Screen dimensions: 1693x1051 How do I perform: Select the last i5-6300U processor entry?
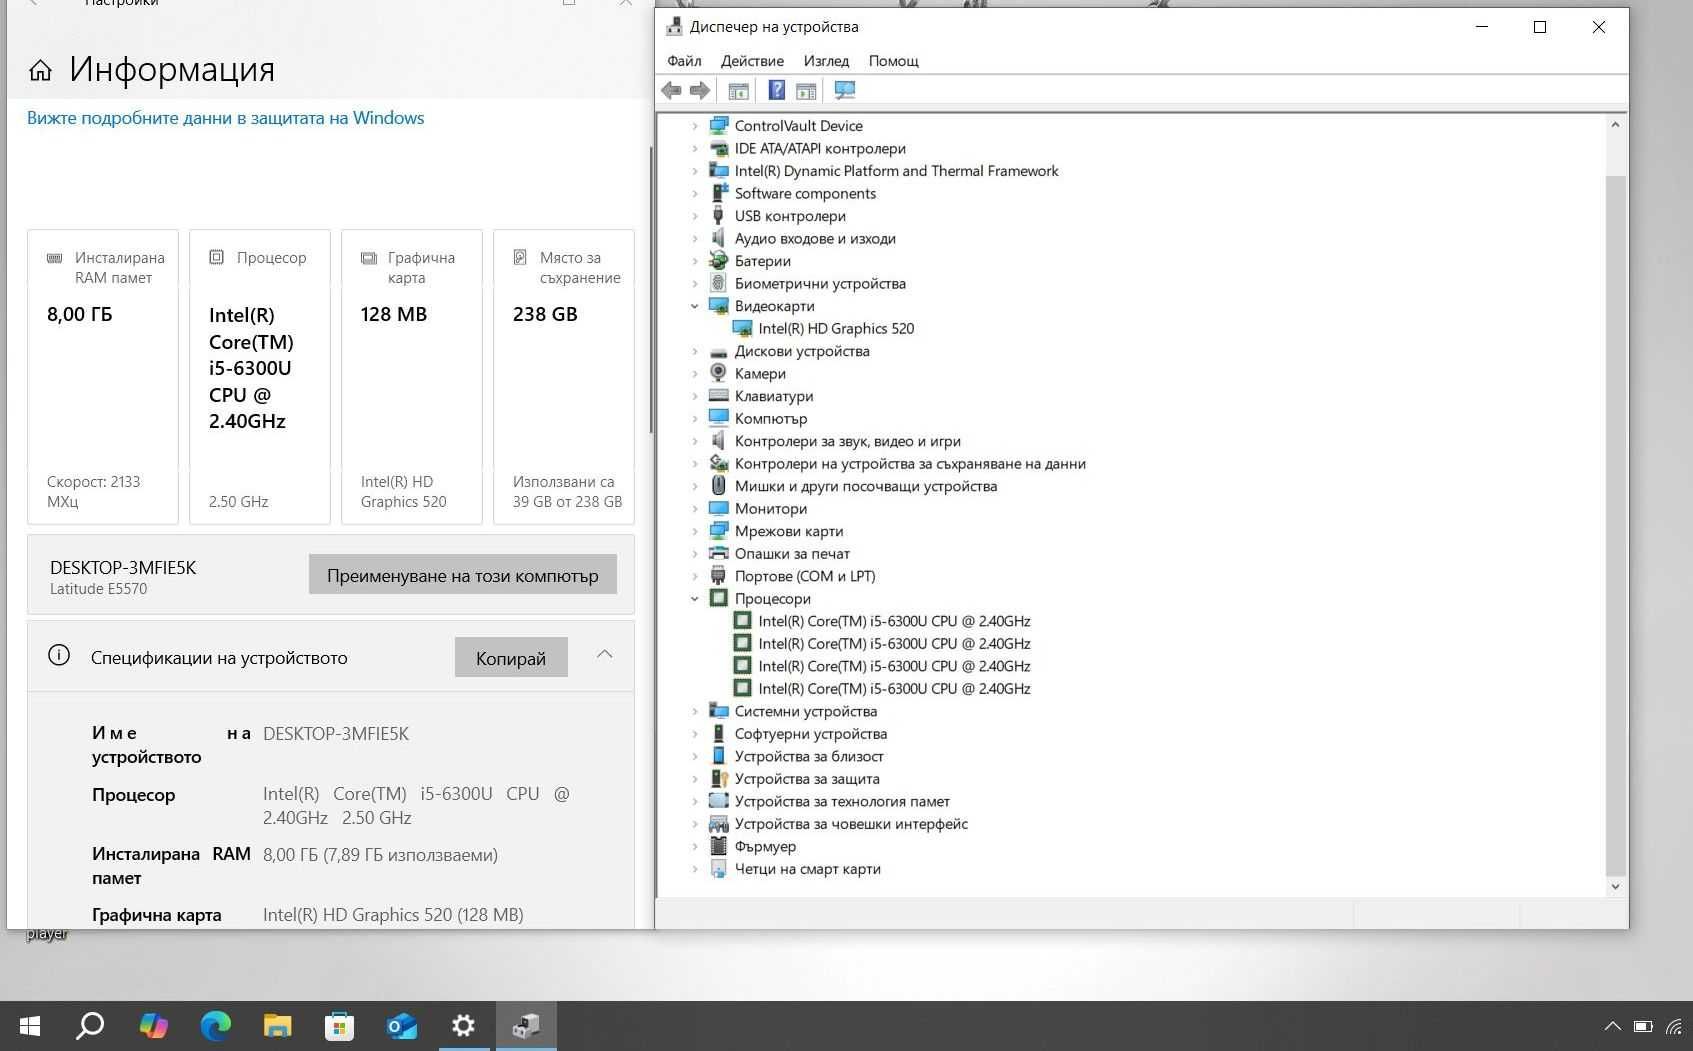tap(894, 689)
